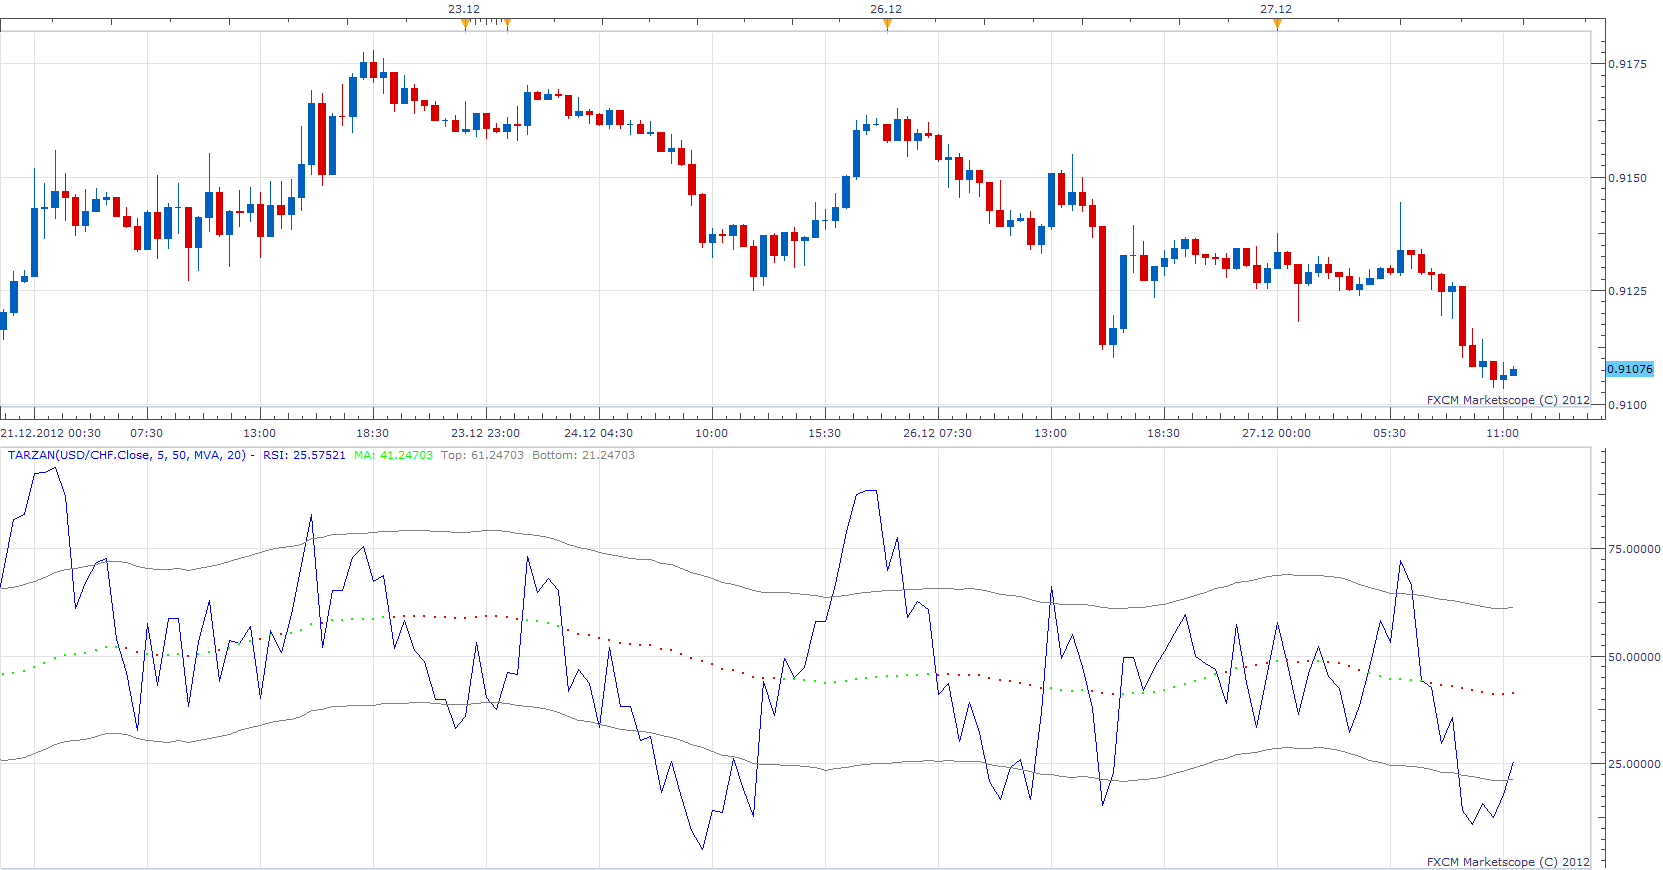1663x870 pixels.
Task: Click the 26.12 07:30 time axis label
Action: (937, 433)
